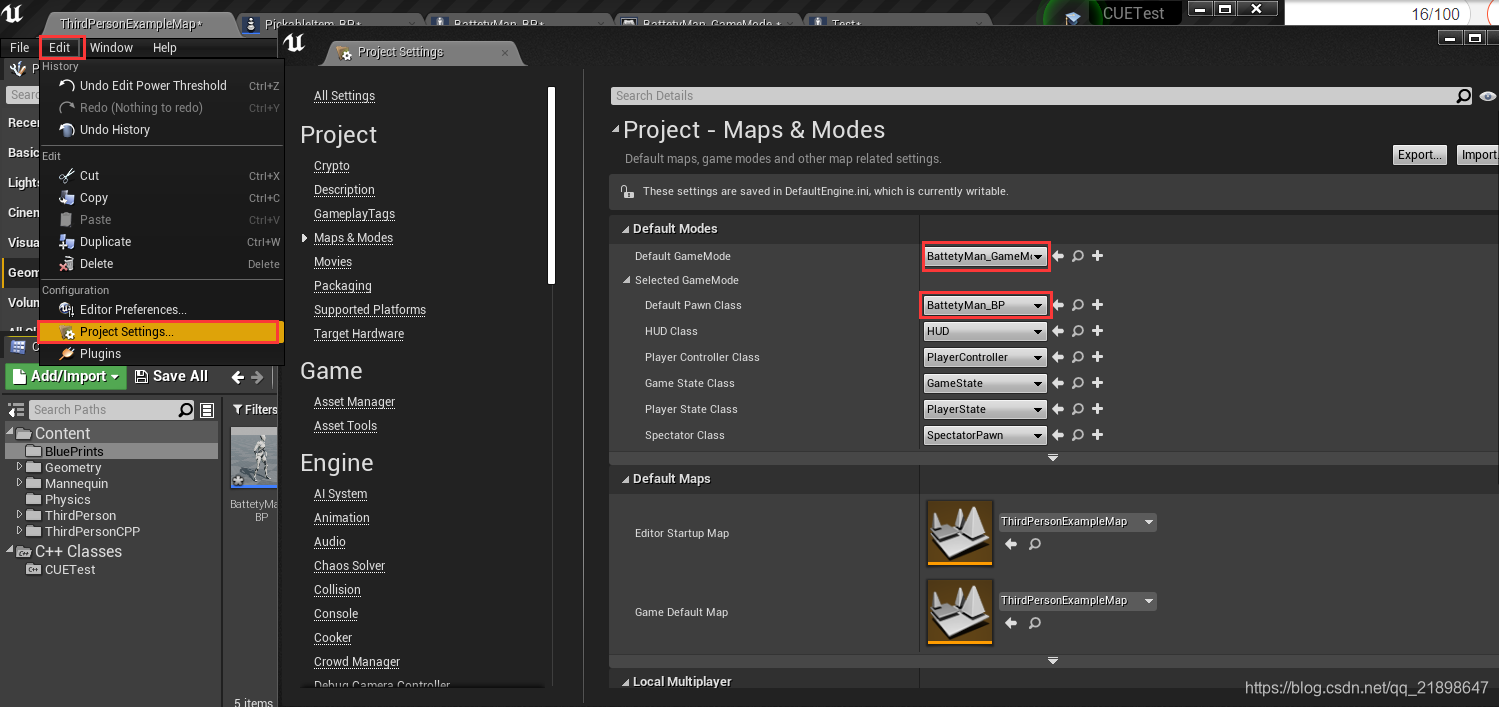1499x707 pixels.
Task: Open Window menu
Action: tap(111, 47)
